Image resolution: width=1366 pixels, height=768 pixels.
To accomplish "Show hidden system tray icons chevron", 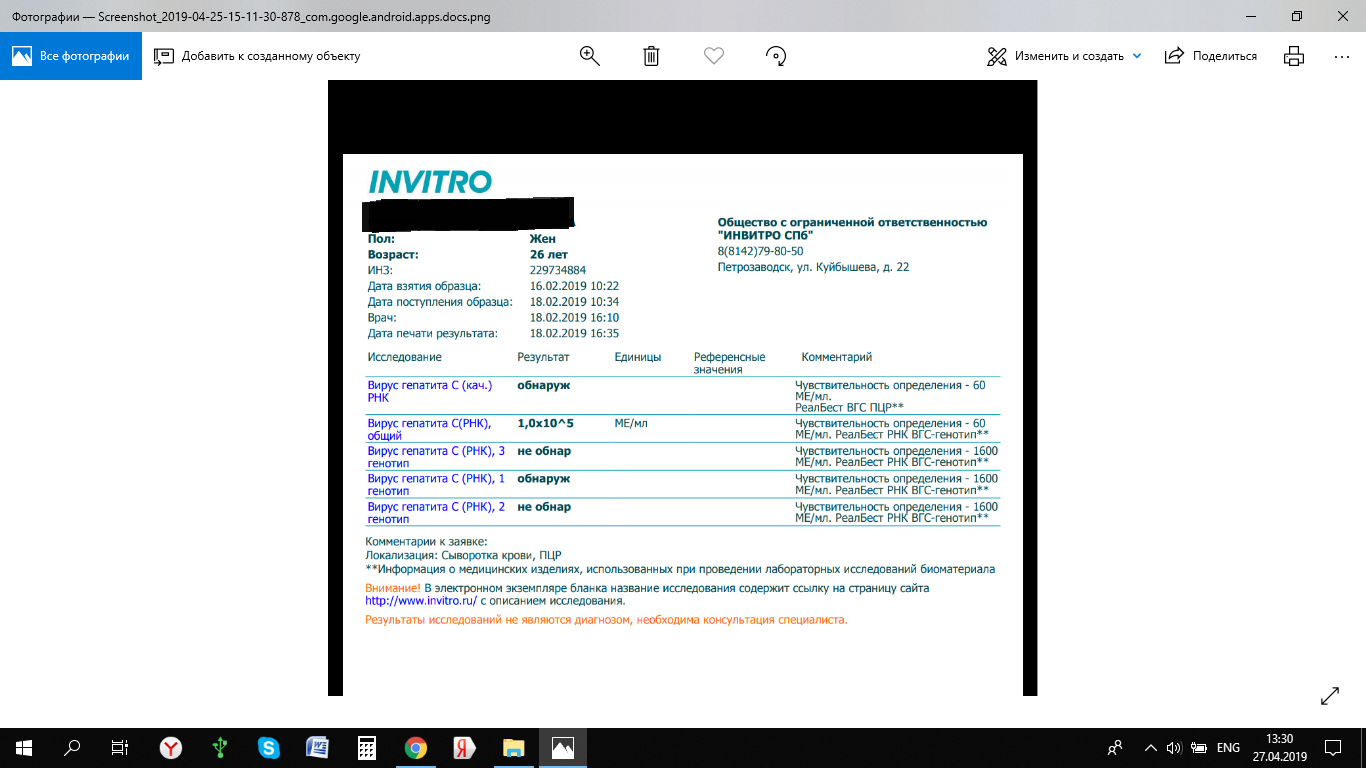I will coord(1151,747).
